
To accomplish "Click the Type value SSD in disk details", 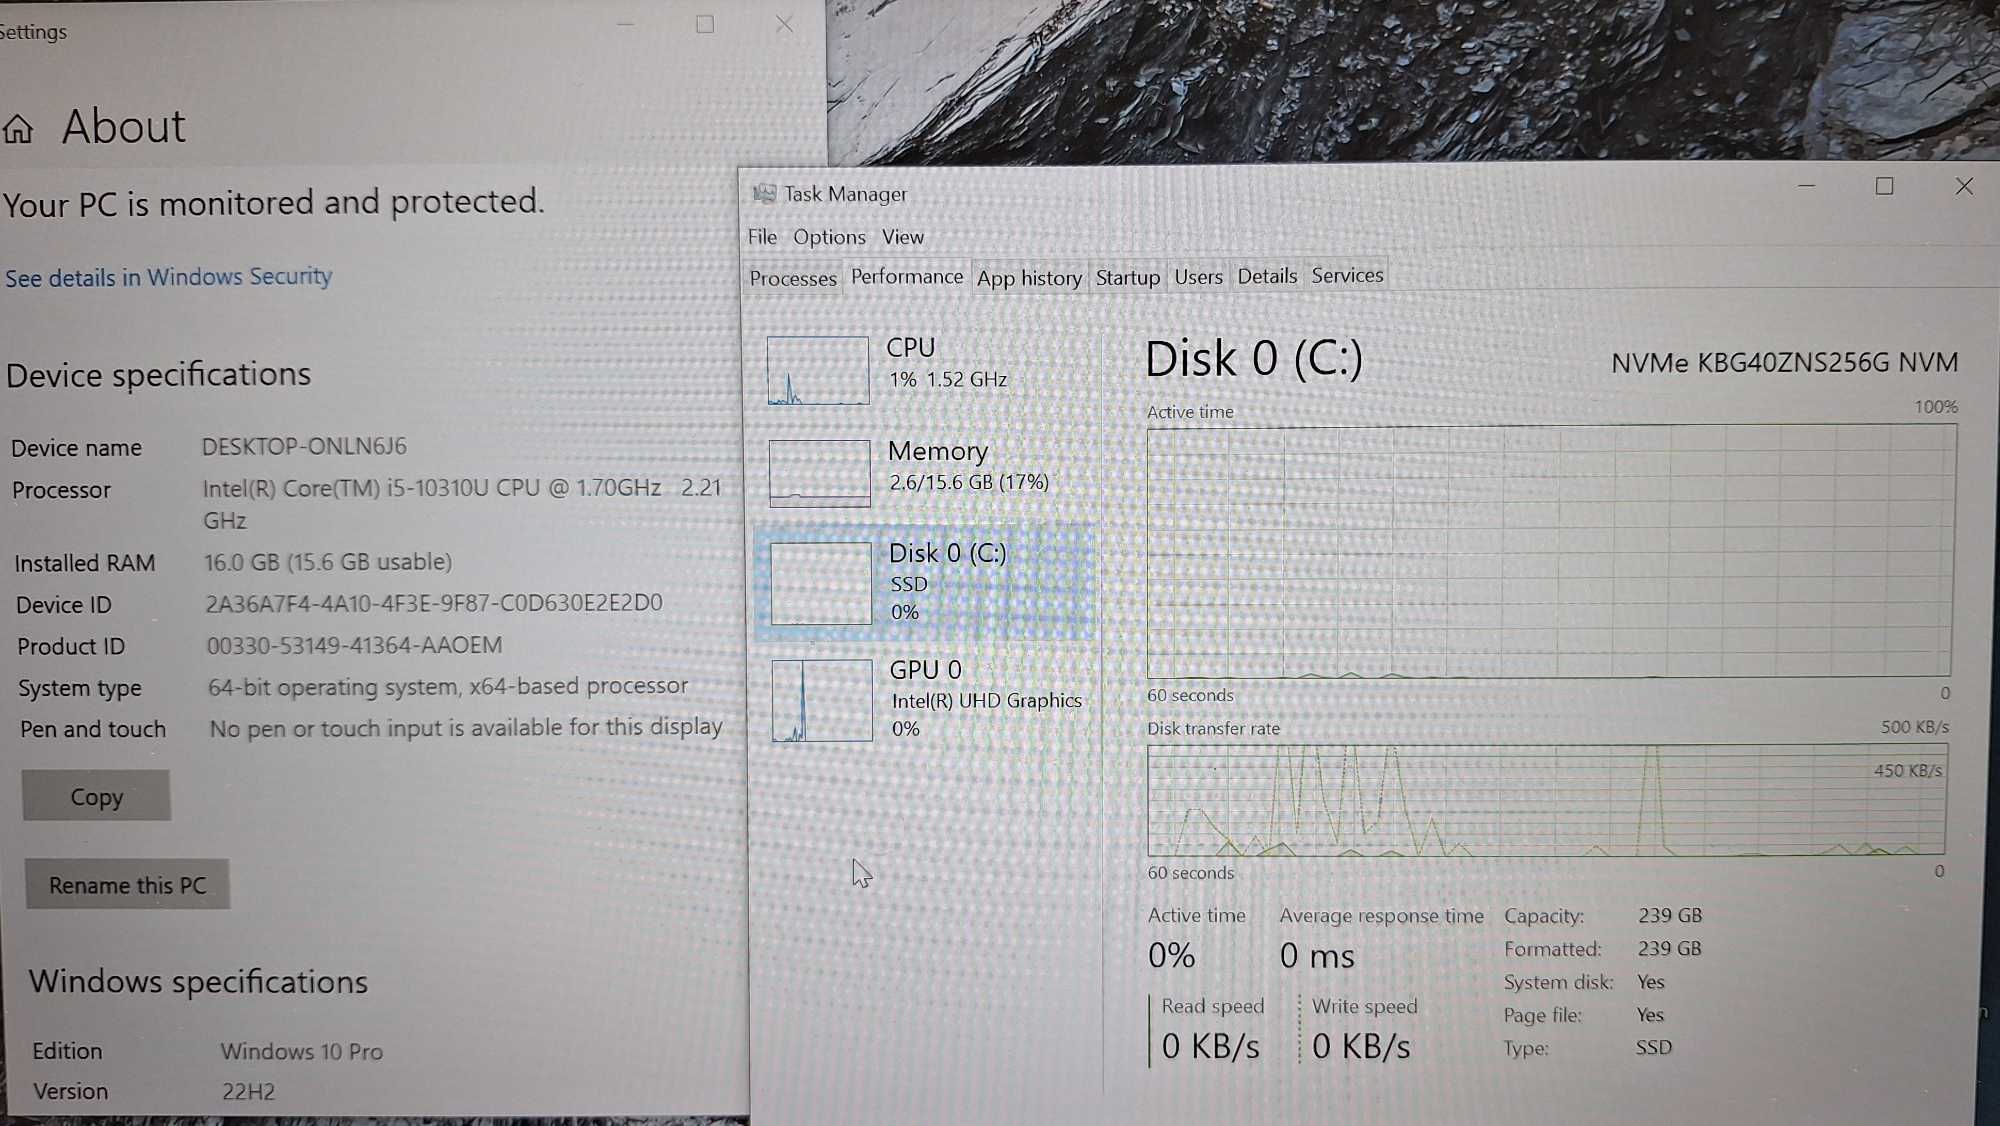I will tap(1654, 1047).
